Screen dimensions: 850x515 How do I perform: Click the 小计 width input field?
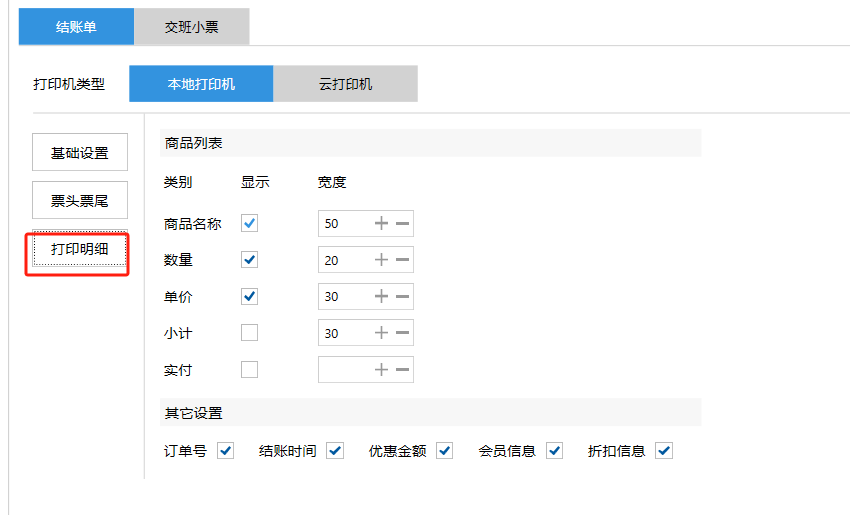point(343,333)
